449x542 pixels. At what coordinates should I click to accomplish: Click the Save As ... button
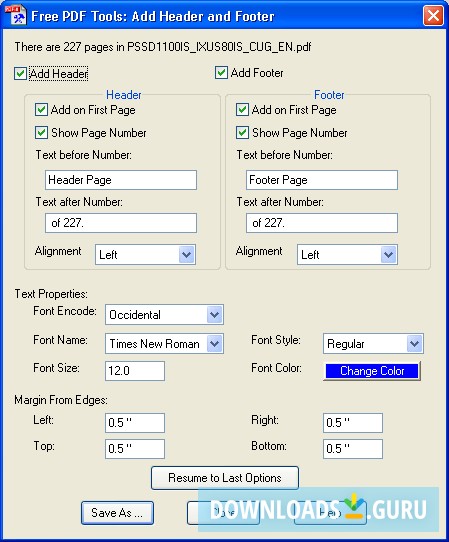[118, 513]
